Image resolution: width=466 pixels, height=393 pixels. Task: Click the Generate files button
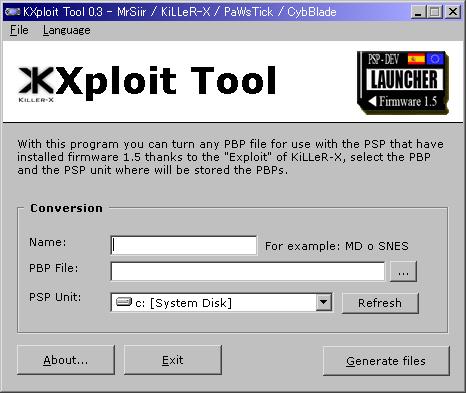(386, 361)
